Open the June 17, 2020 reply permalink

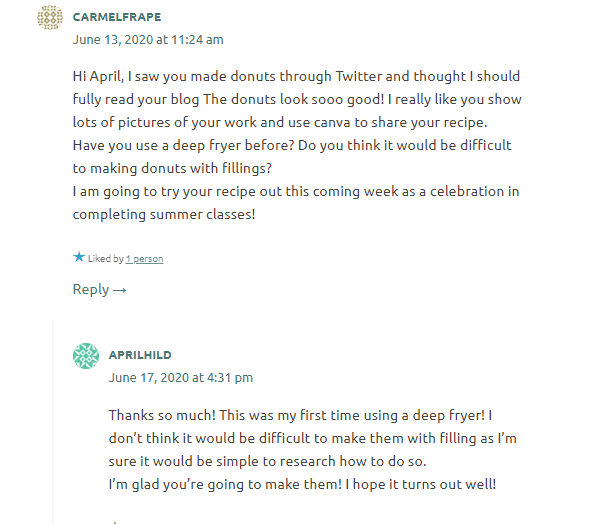[x=181, y=378]
